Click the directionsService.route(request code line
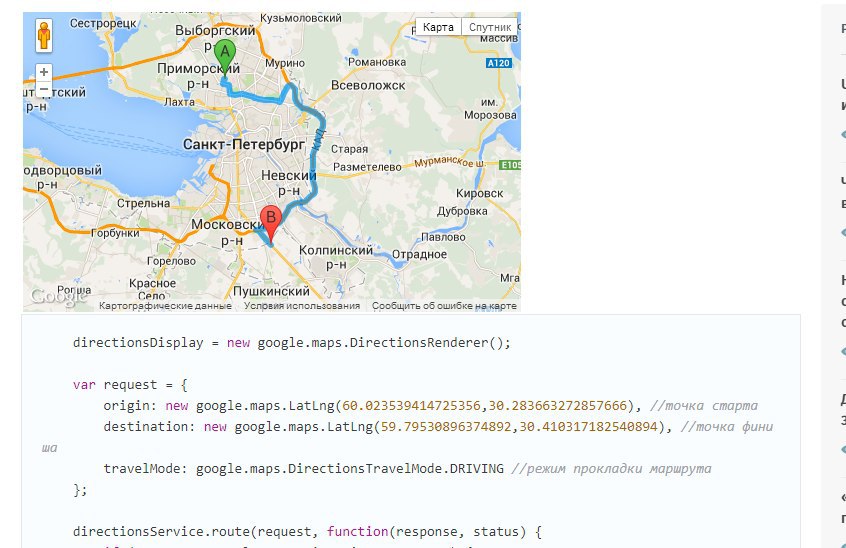 pyautogui.click(x=308, y=532)
